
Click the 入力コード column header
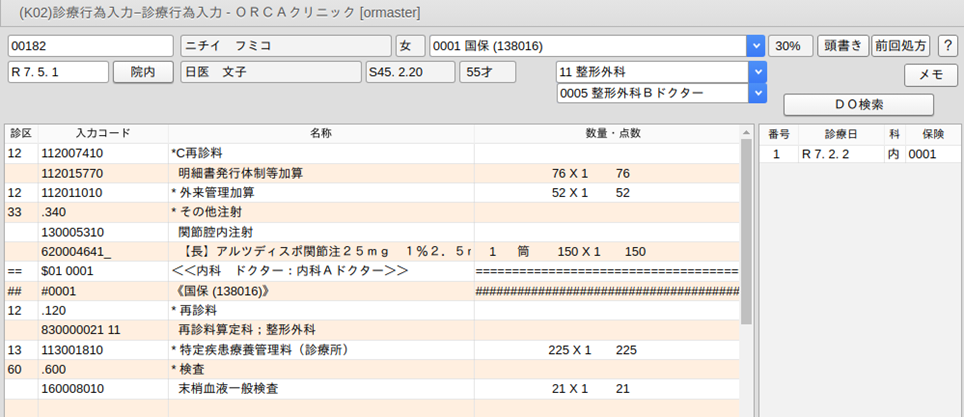click(103, 133)
